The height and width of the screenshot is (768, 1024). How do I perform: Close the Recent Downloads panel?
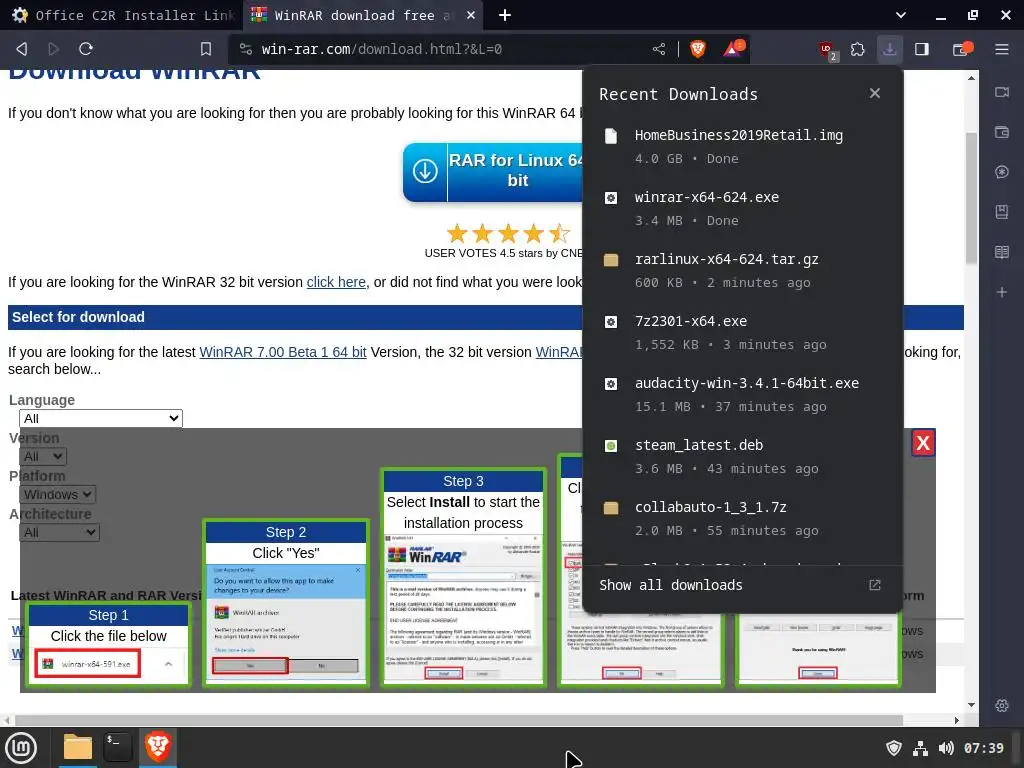[x=874, y=93]
